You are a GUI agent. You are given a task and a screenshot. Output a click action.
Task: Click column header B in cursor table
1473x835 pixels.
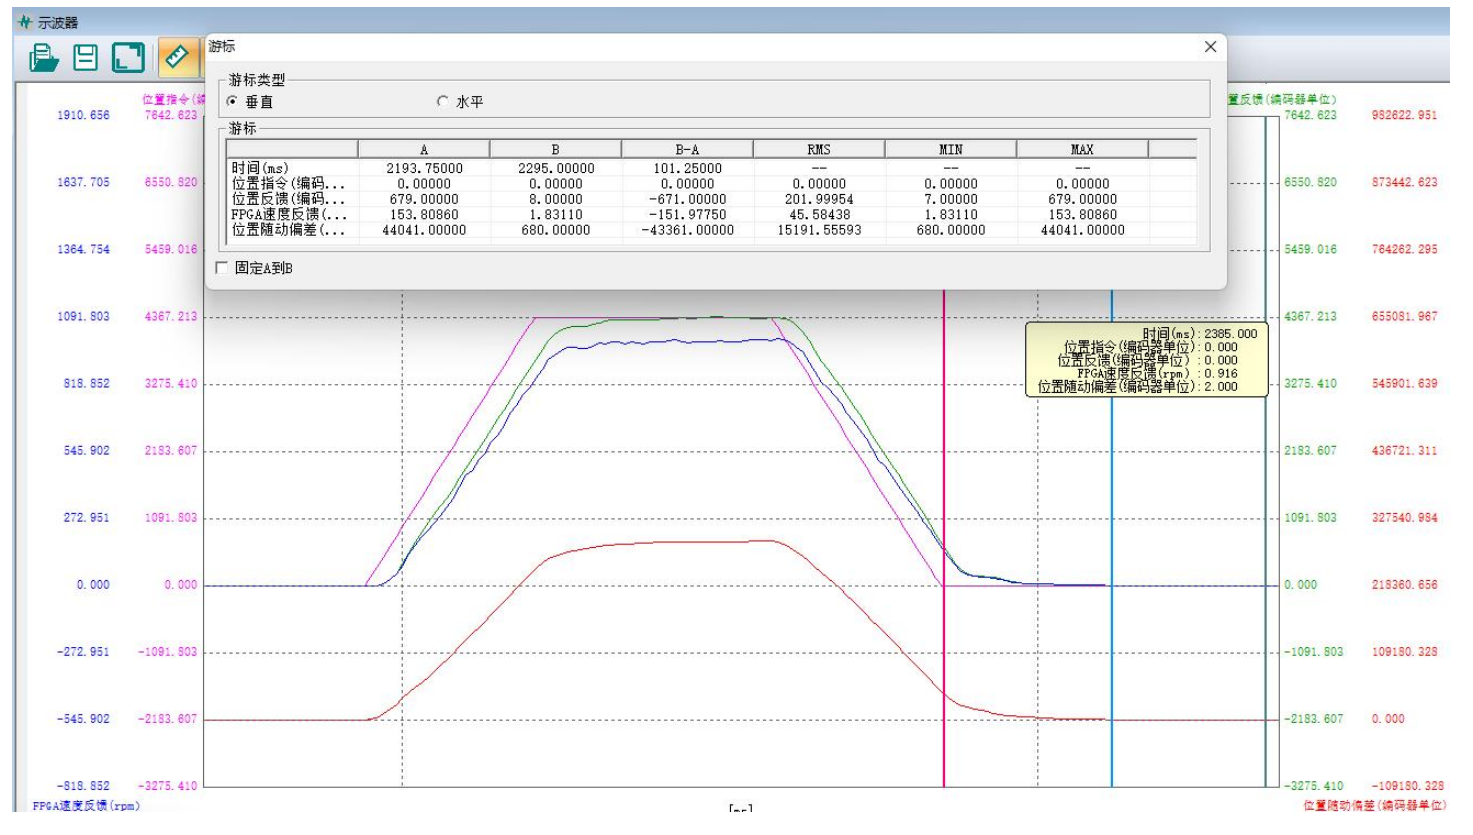(x=555, y=150)
